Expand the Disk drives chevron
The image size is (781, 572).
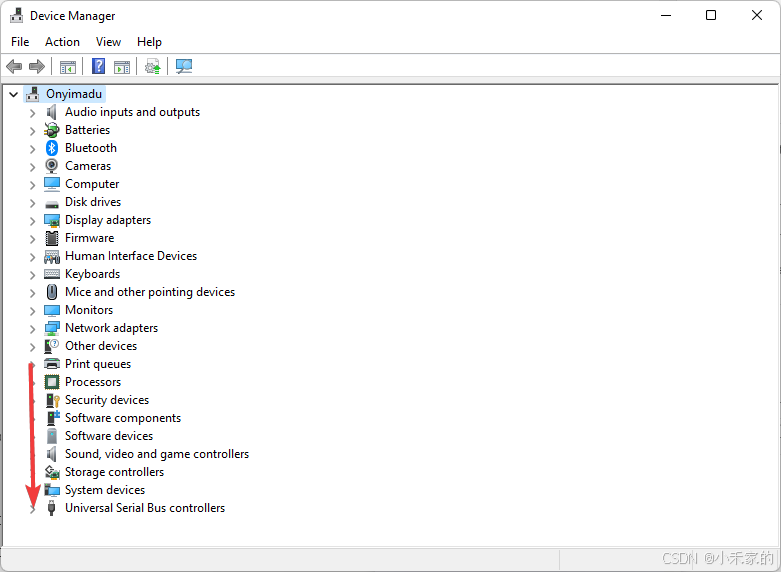(32, 203)
